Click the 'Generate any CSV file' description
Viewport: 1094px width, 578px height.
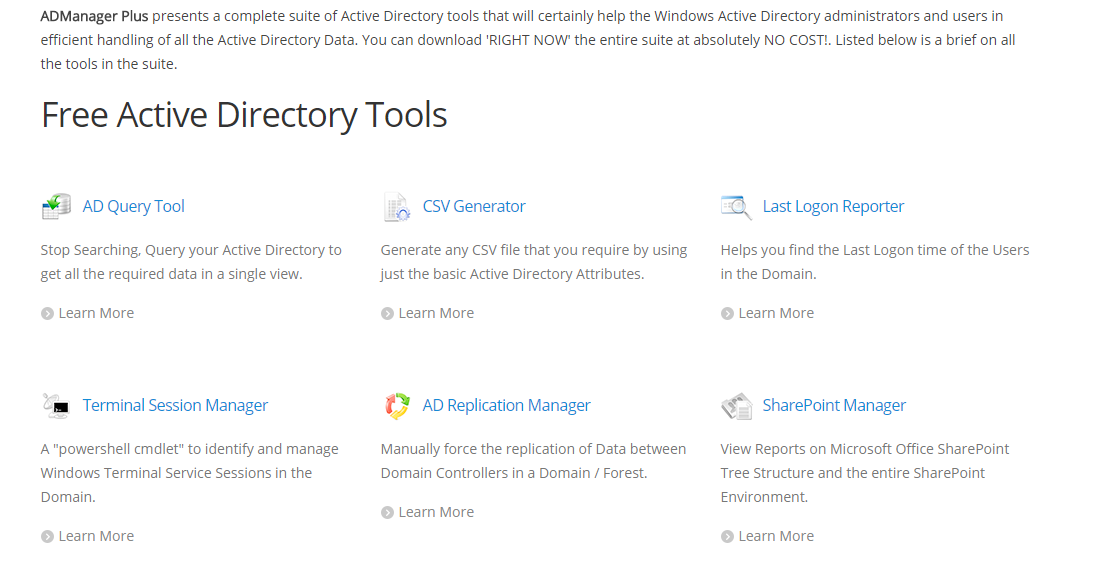534,262
